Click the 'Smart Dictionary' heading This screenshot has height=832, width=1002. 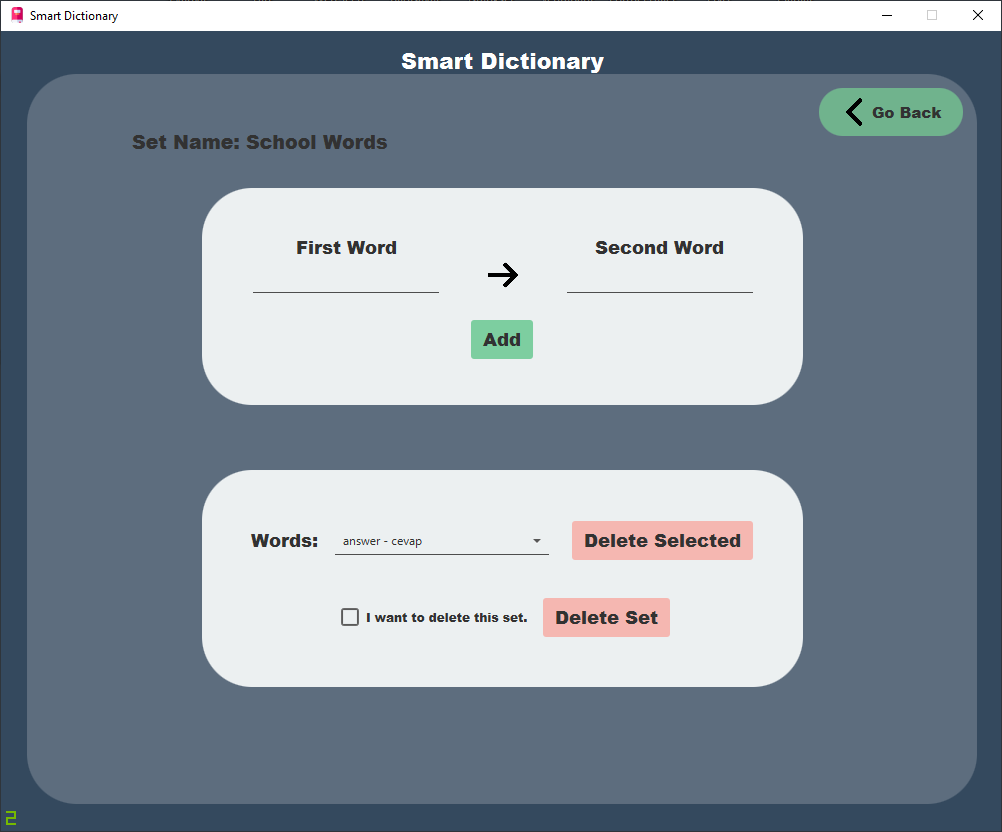502,61
